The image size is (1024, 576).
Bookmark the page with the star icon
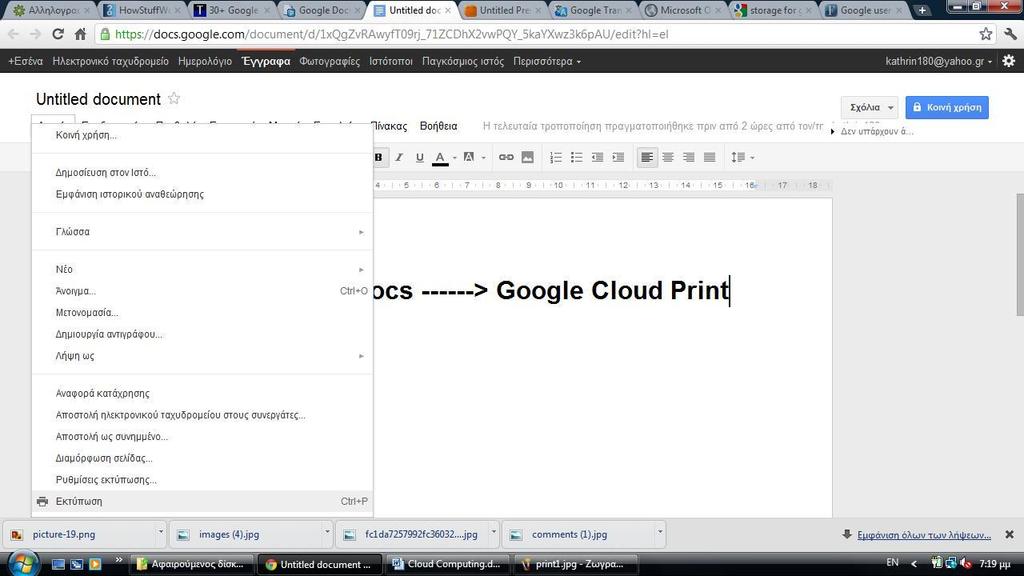point(985,34)
